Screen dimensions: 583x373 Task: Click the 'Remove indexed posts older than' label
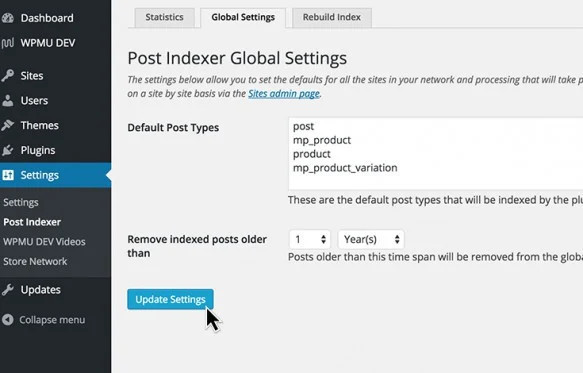point(197,246)
